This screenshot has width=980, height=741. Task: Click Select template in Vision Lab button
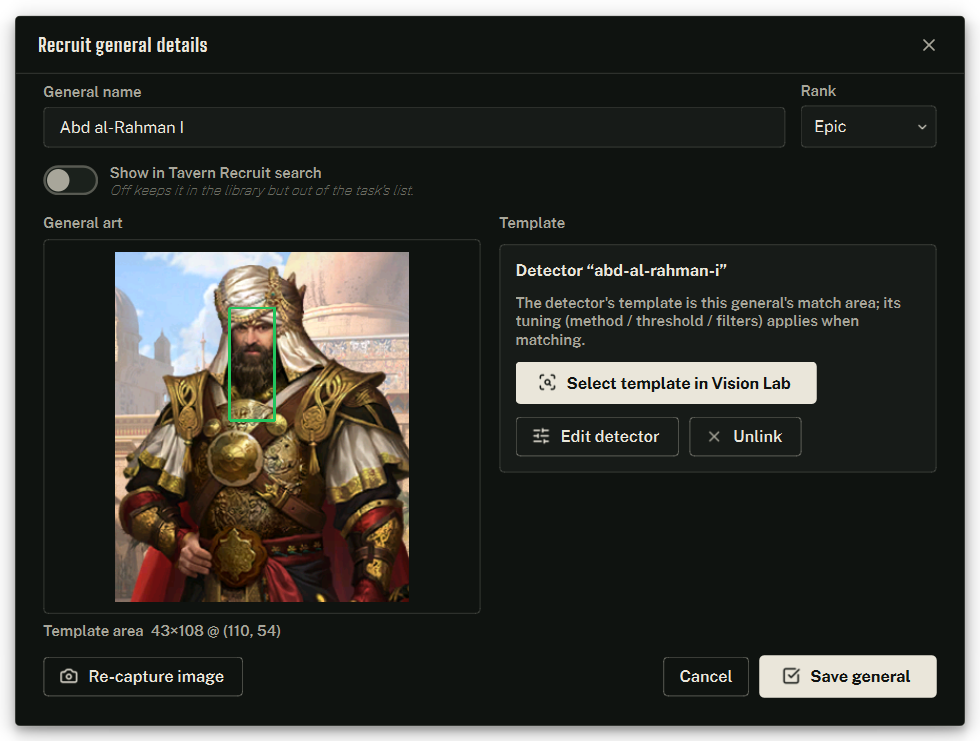(666, 383)
